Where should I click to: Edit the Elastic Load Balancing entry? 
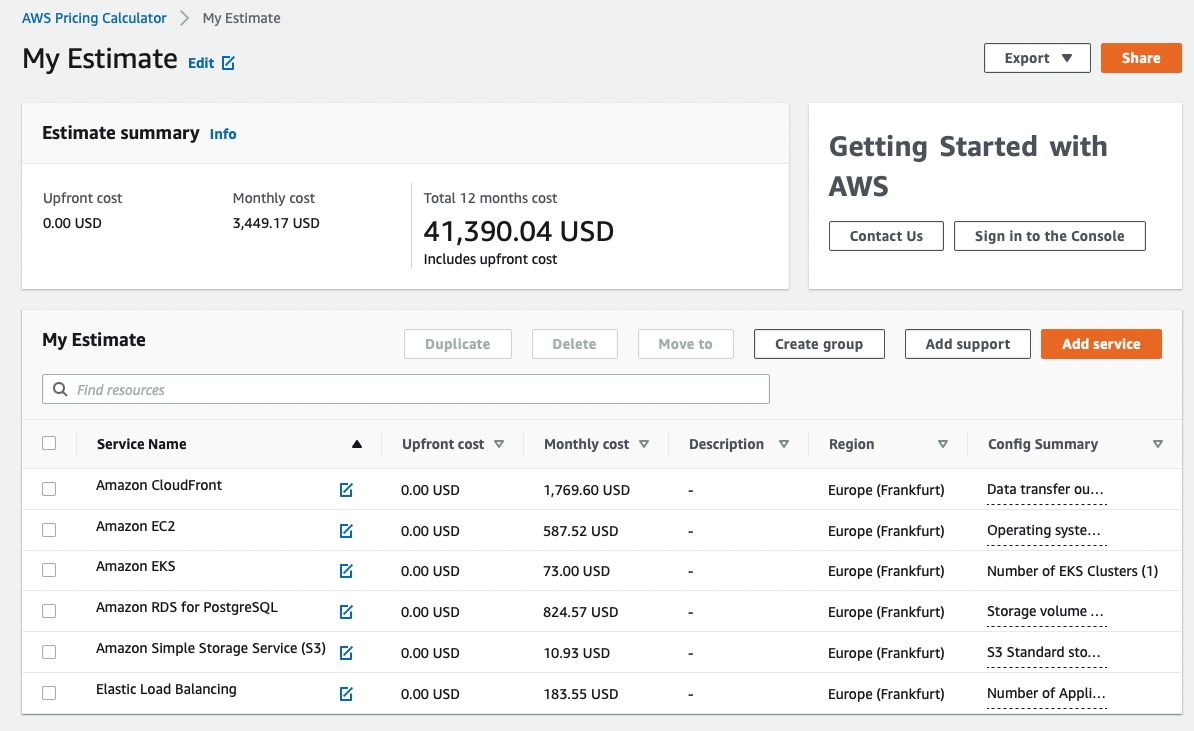click(x=346, y=694)
